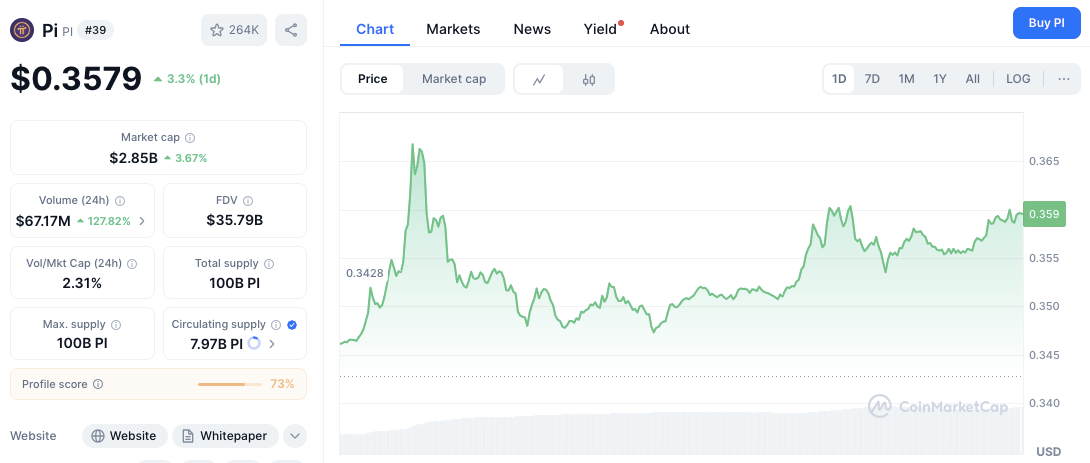1090x463 pixels.
Task: Set chart range to 7D
Action: click(872, 79)
